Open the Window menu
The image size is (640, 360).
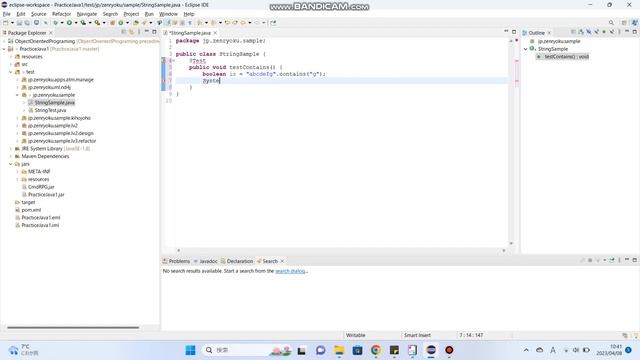[168, 14]
